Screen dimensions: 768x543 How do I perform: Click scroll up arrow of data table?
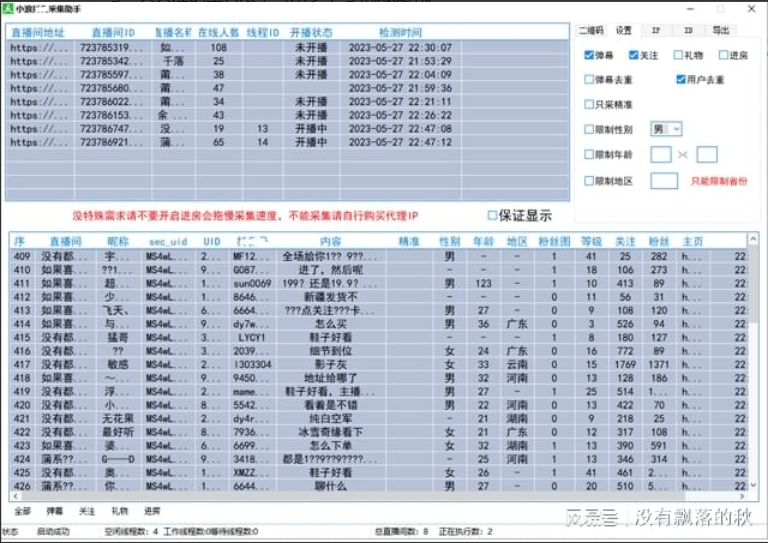pos(753,238)
